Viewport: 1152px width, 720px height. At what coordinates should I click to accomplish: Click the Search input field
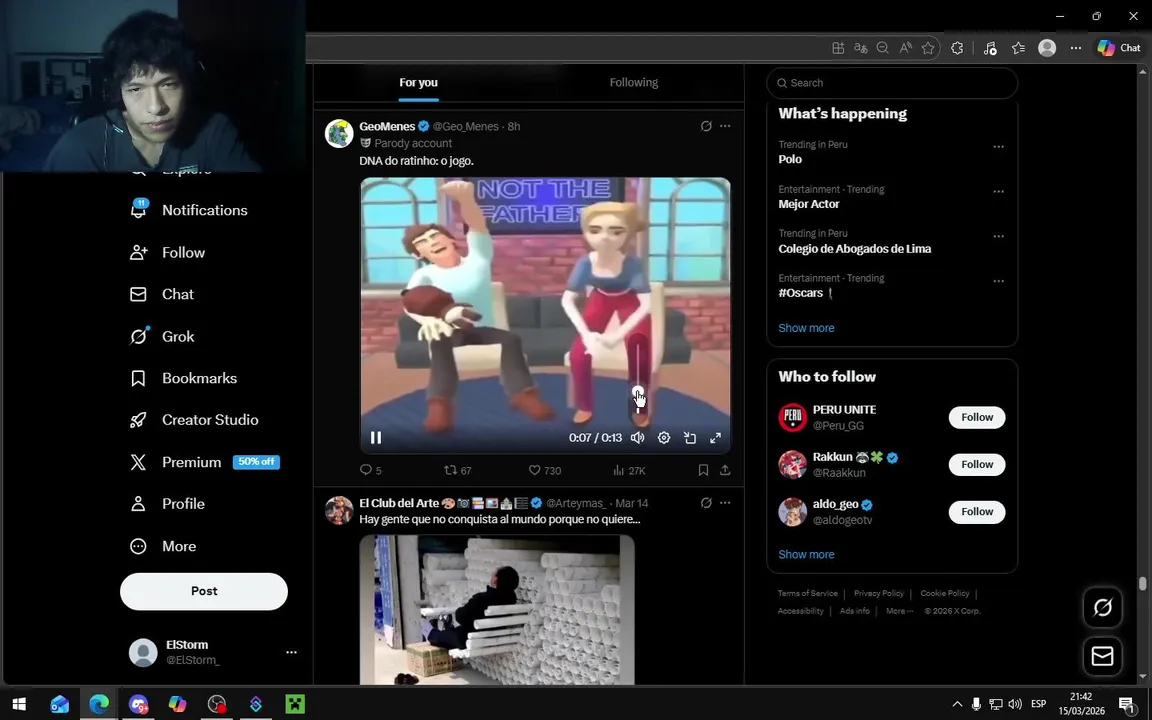(x=892, y=83)
